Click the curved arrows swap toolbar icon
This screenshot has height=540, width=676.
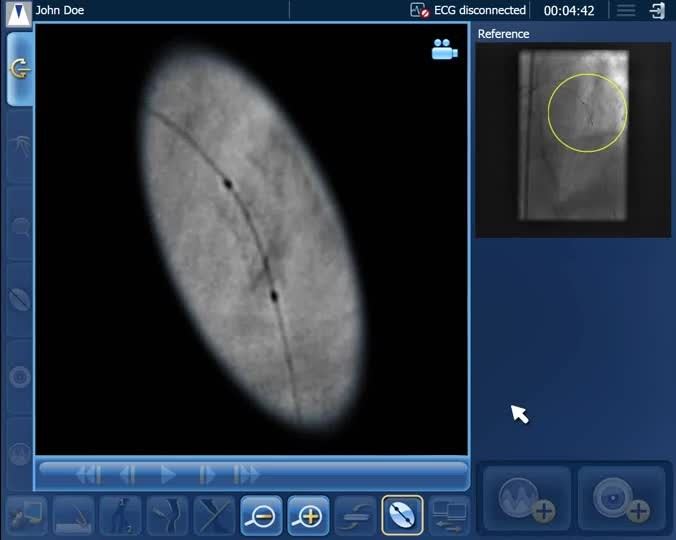tap(355, 515)
